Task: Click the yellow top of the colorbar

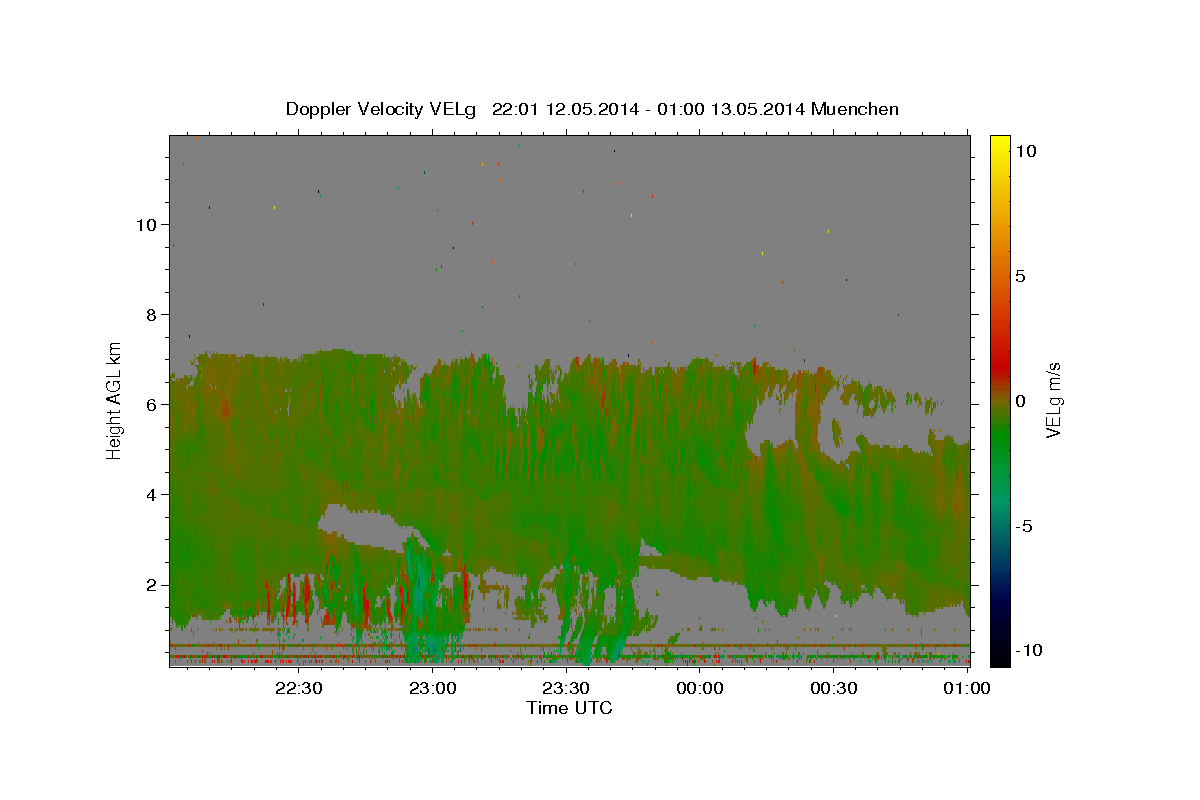Action: [999, 145]
